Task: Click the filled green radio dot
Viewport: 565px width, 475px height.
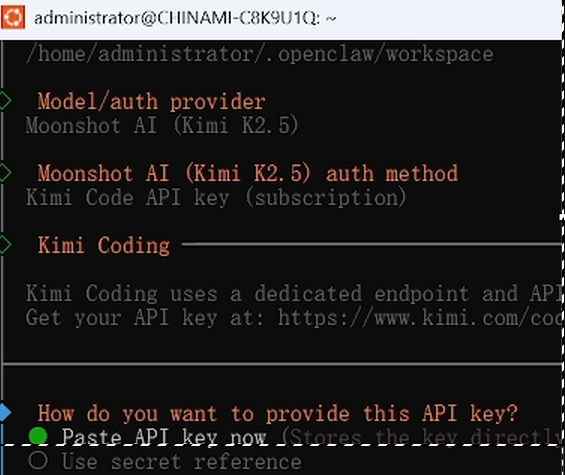Action: [37, 436]
